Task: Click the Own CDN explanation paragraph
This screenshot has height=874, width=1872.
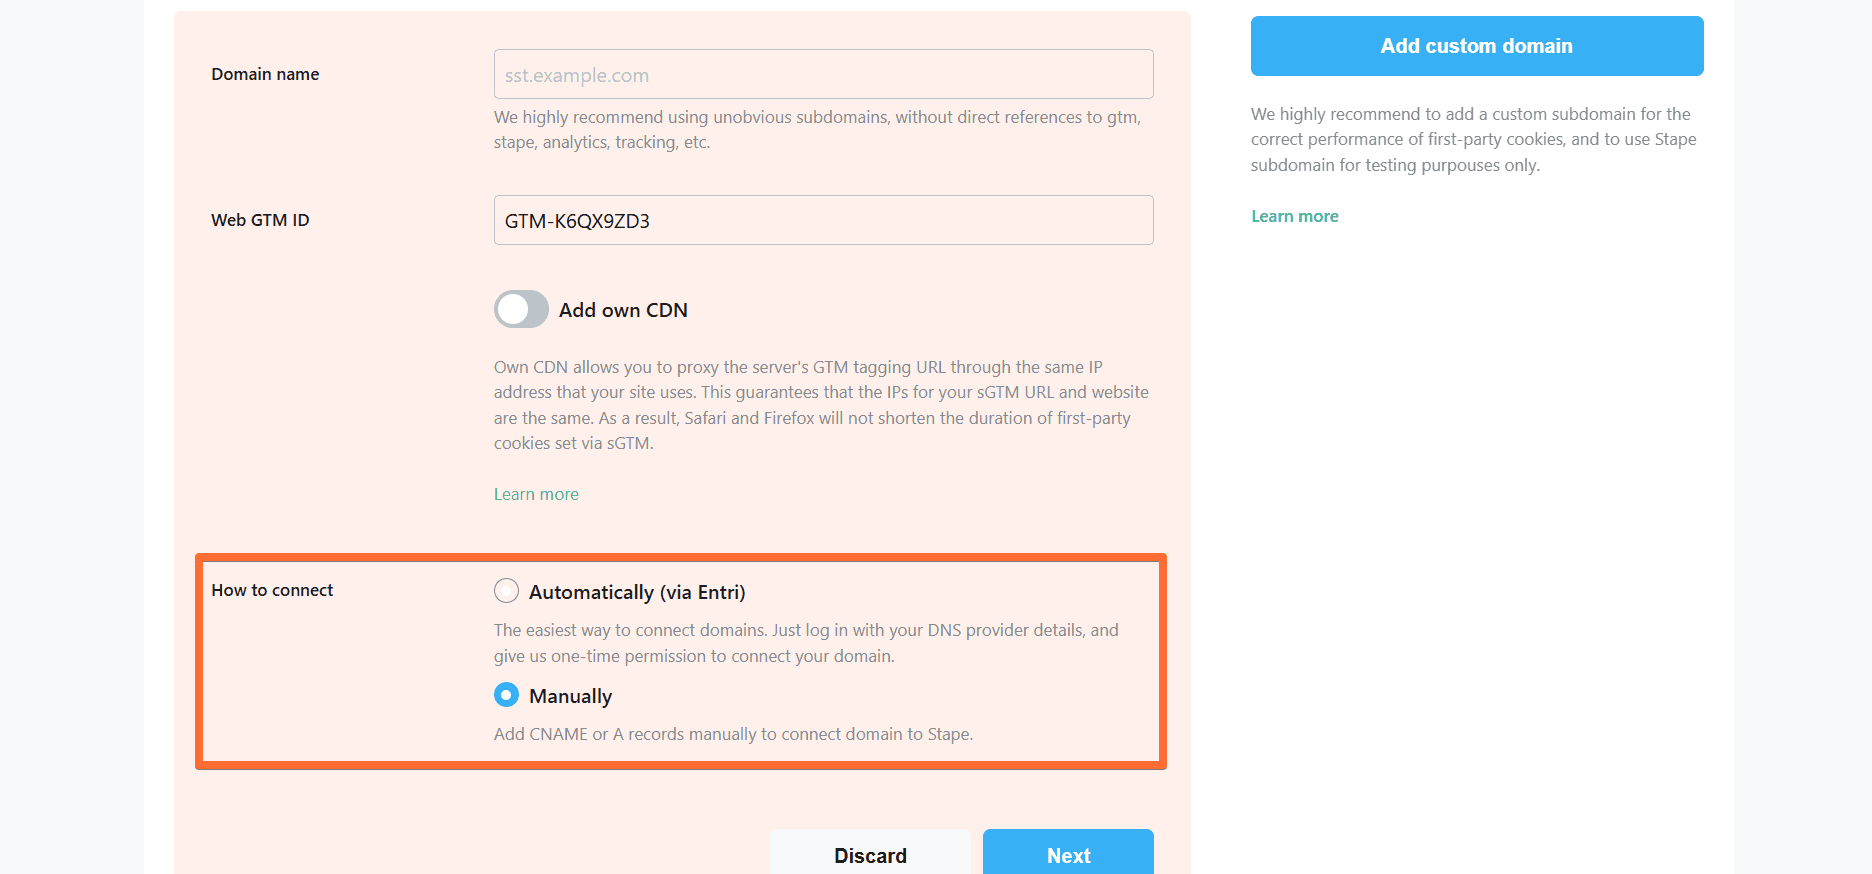Action: tap(821, 405)
